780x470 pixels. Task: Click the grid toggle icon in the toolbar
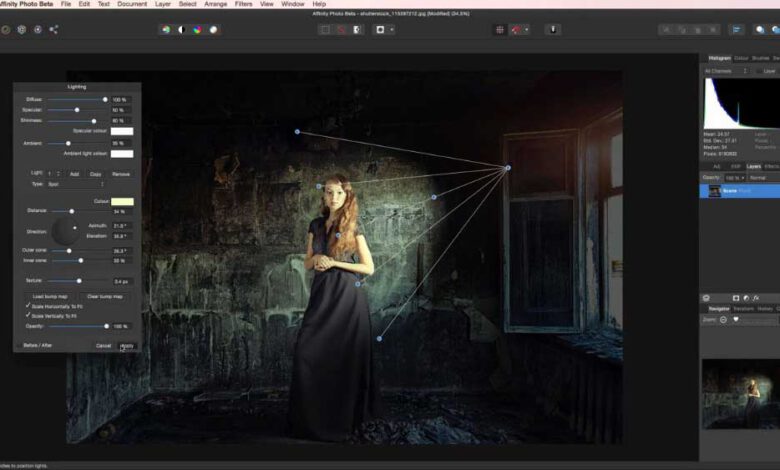pos(499,30)
